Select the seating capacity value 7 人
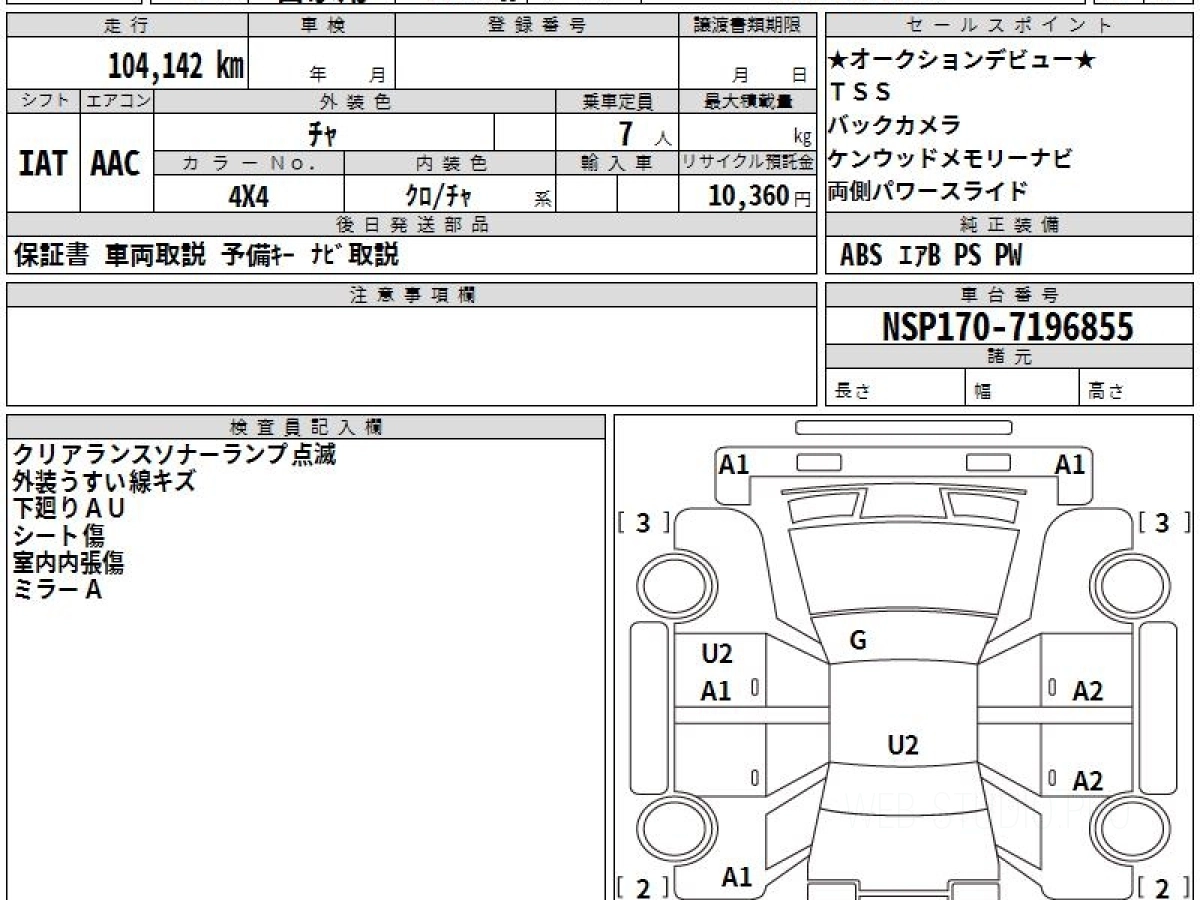 pyautogui.click(x=644, y=132)
